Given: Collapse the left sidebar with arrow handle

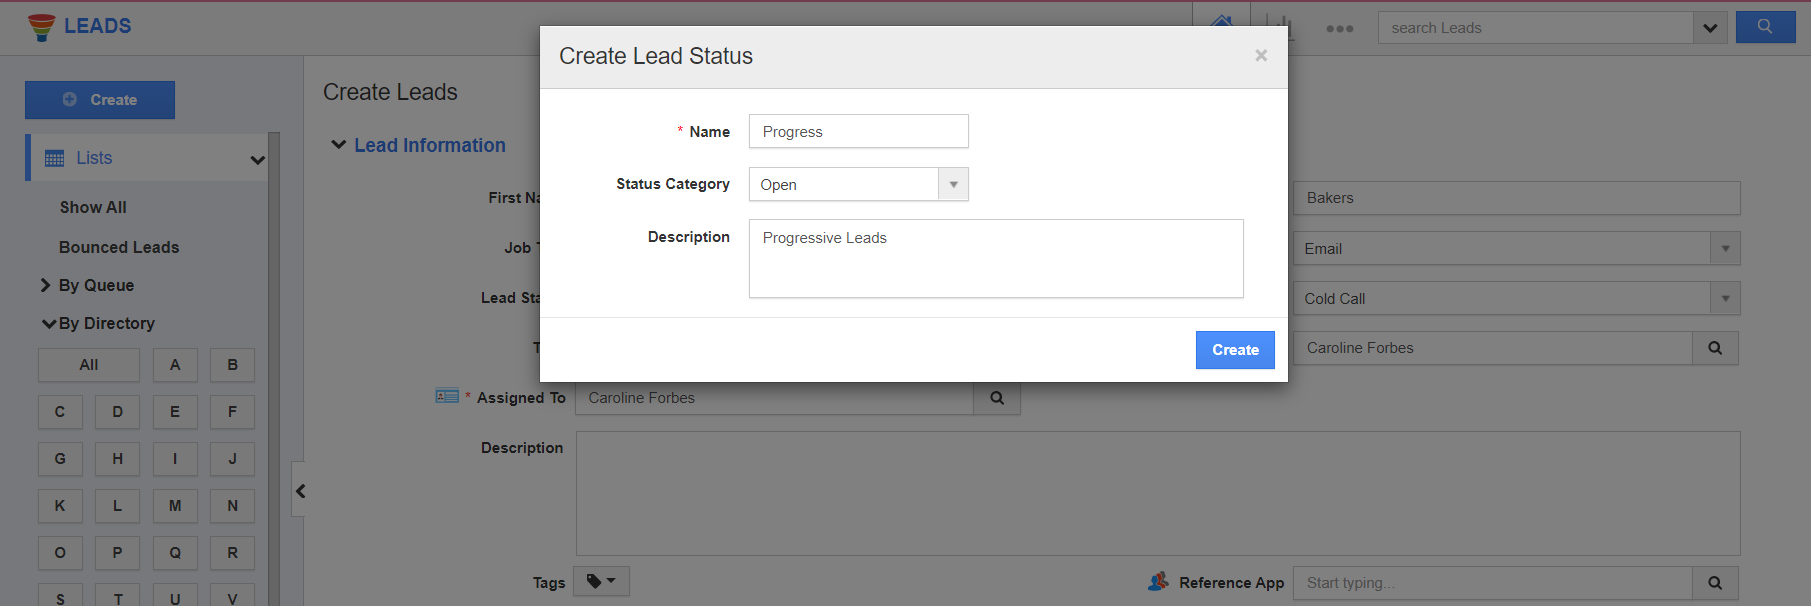Looking at the screenshot, I should click(299, 490).
